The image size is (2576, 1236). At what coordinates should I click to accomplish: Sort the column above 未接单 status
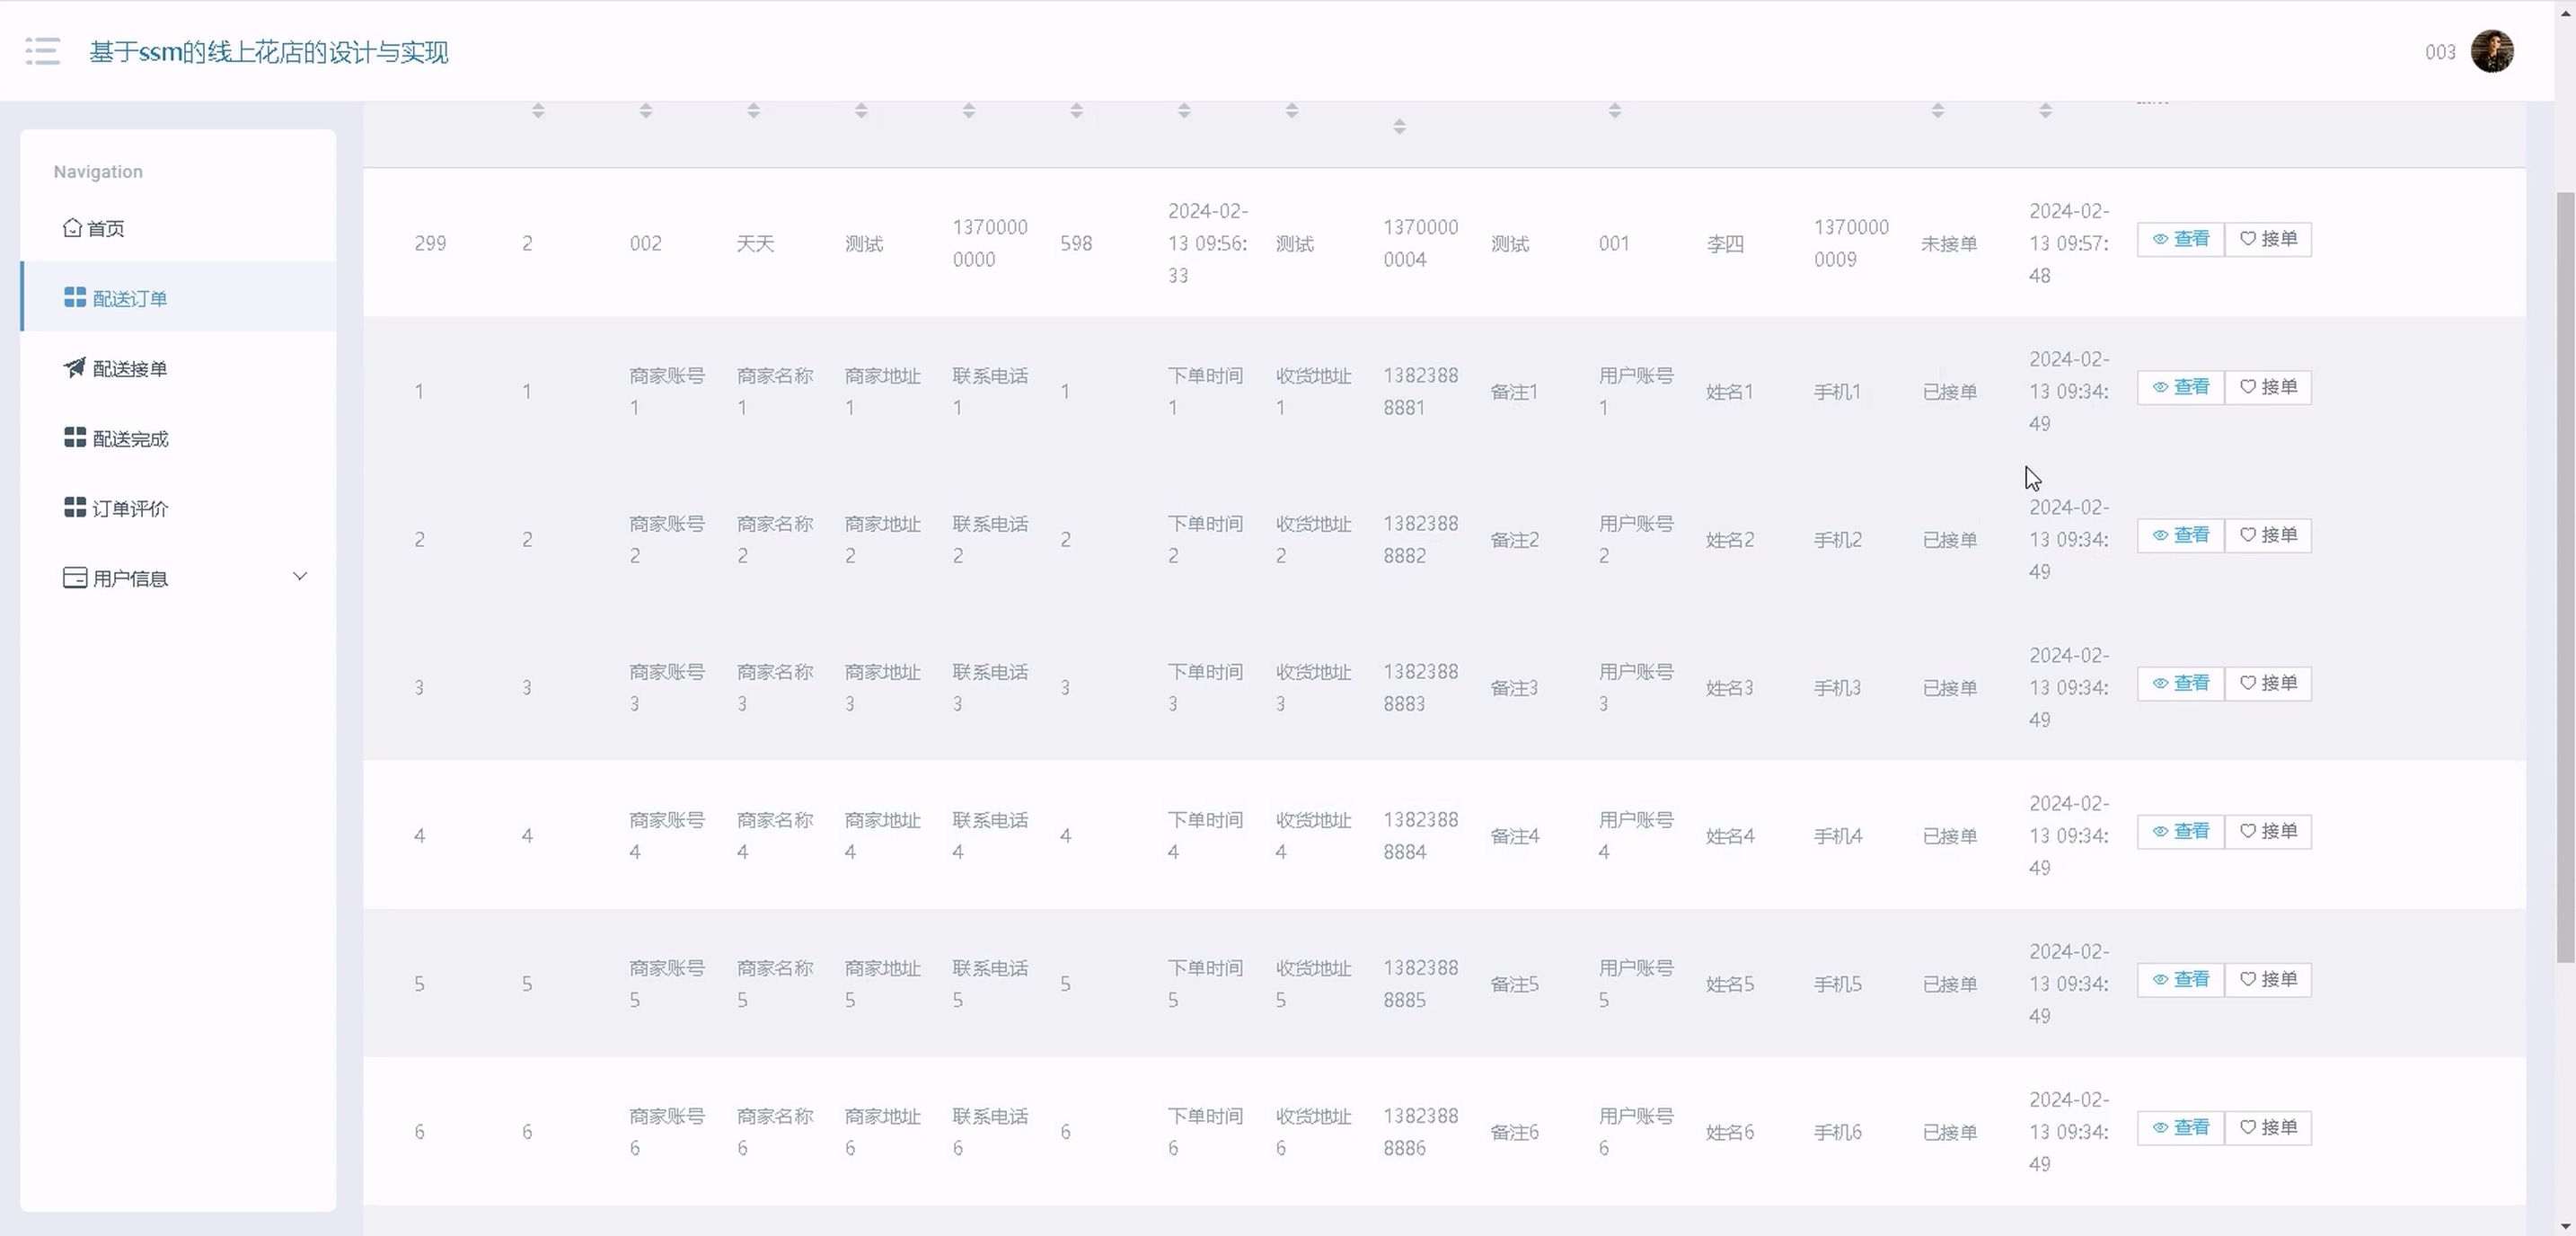tap(1938, 110)
